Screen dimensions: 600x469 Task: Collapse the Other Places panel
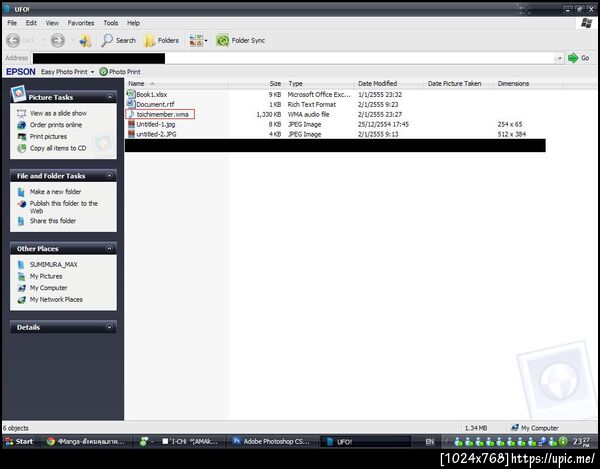pyautogui.click(x=109, y=248)
